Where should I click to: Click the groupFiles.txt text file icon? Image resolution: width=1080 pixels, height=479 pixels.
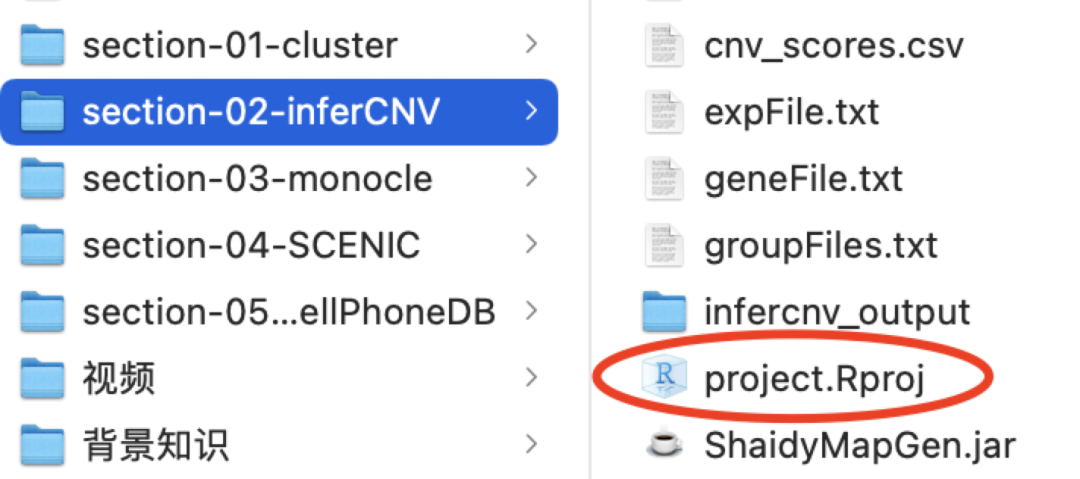pyautogui.click(x=665, y=245)
